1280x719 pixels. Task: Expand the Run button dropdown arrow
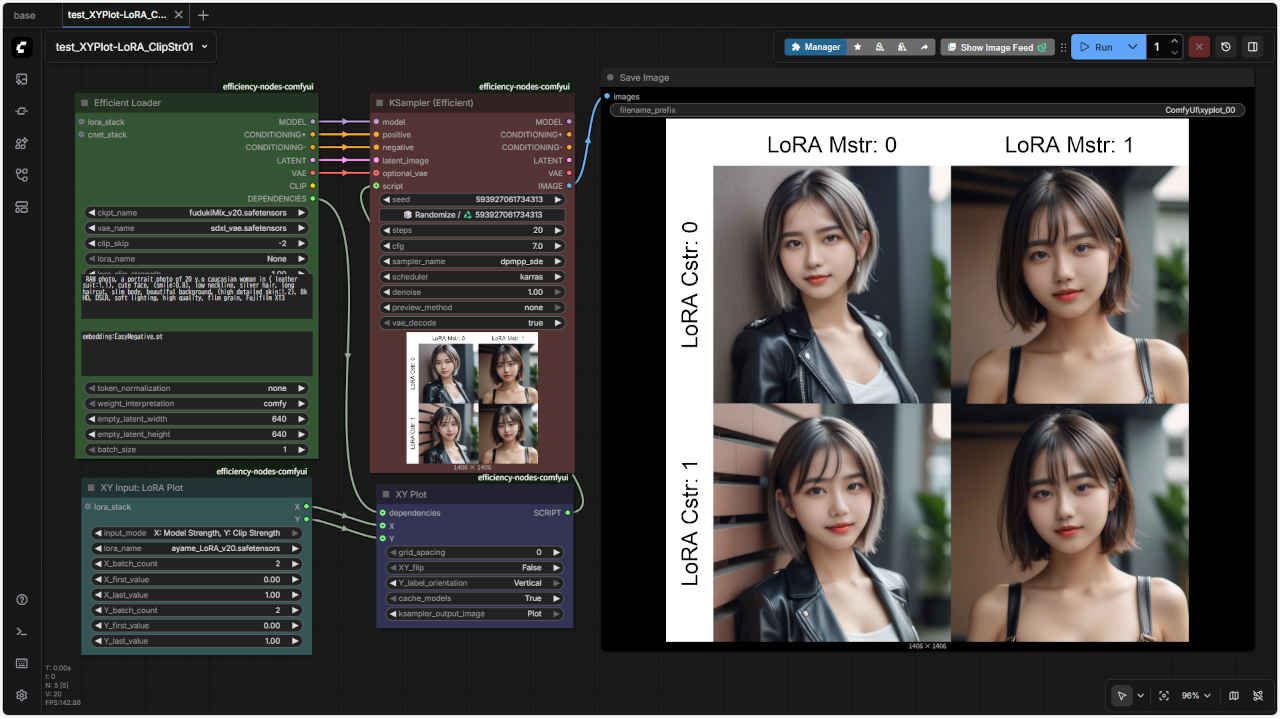[1132, 47]
